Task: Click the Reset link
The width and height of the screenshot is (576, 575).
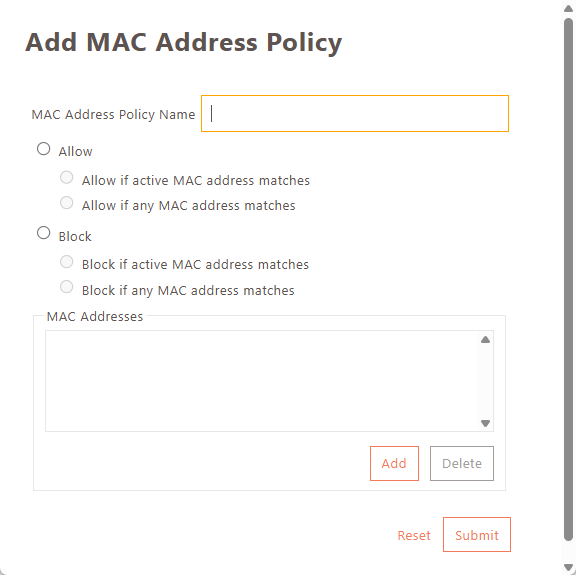Action: click(x=414, y=535)
